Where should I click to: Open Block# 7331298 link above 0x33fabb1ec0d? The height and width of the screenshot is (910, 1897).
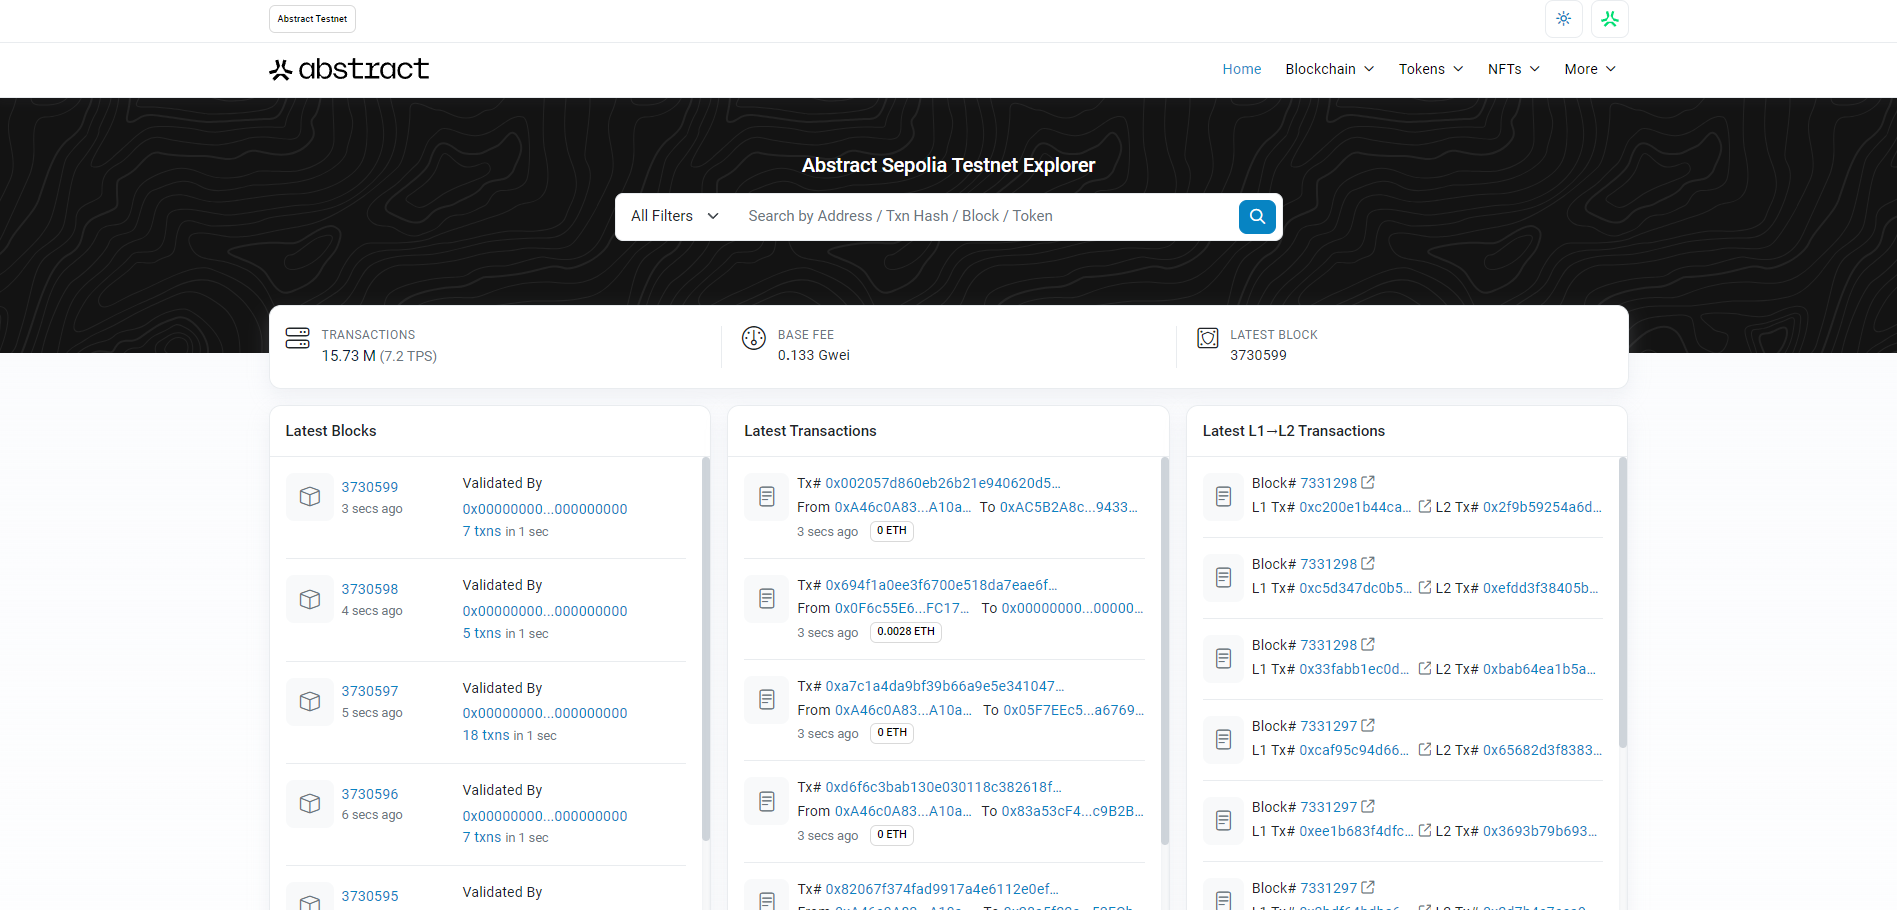[x=1328, y=645]
